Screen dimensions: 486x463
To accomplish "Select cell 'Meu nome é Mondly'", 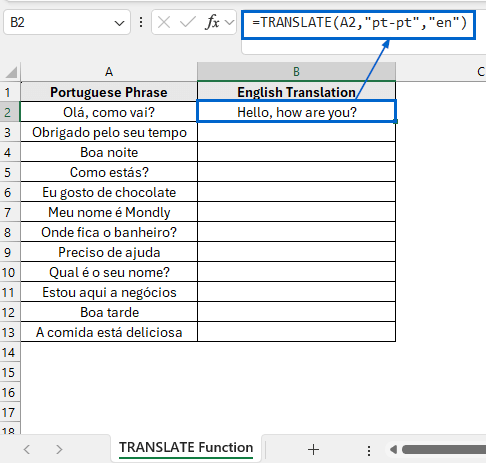I will coord(109,212).
